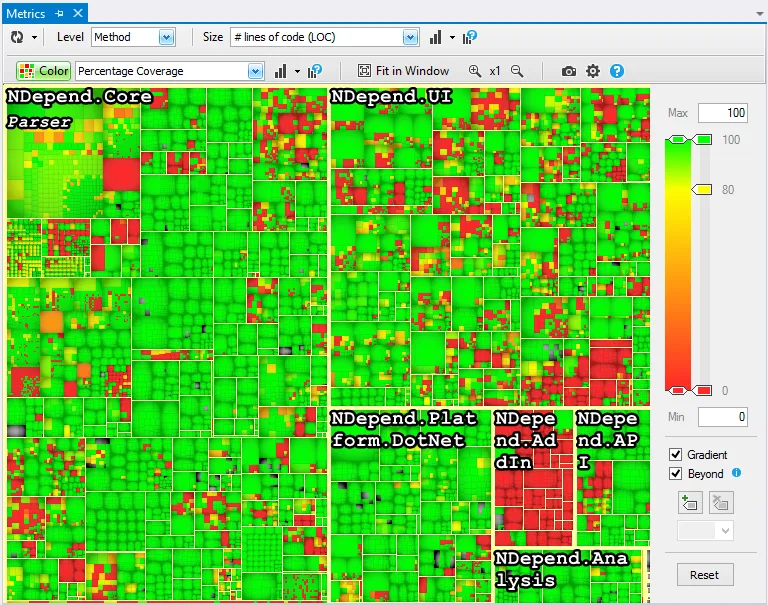Click the x1 zoom reset label
The width and height of the screenshot is (768, 605).
(495, 71)
